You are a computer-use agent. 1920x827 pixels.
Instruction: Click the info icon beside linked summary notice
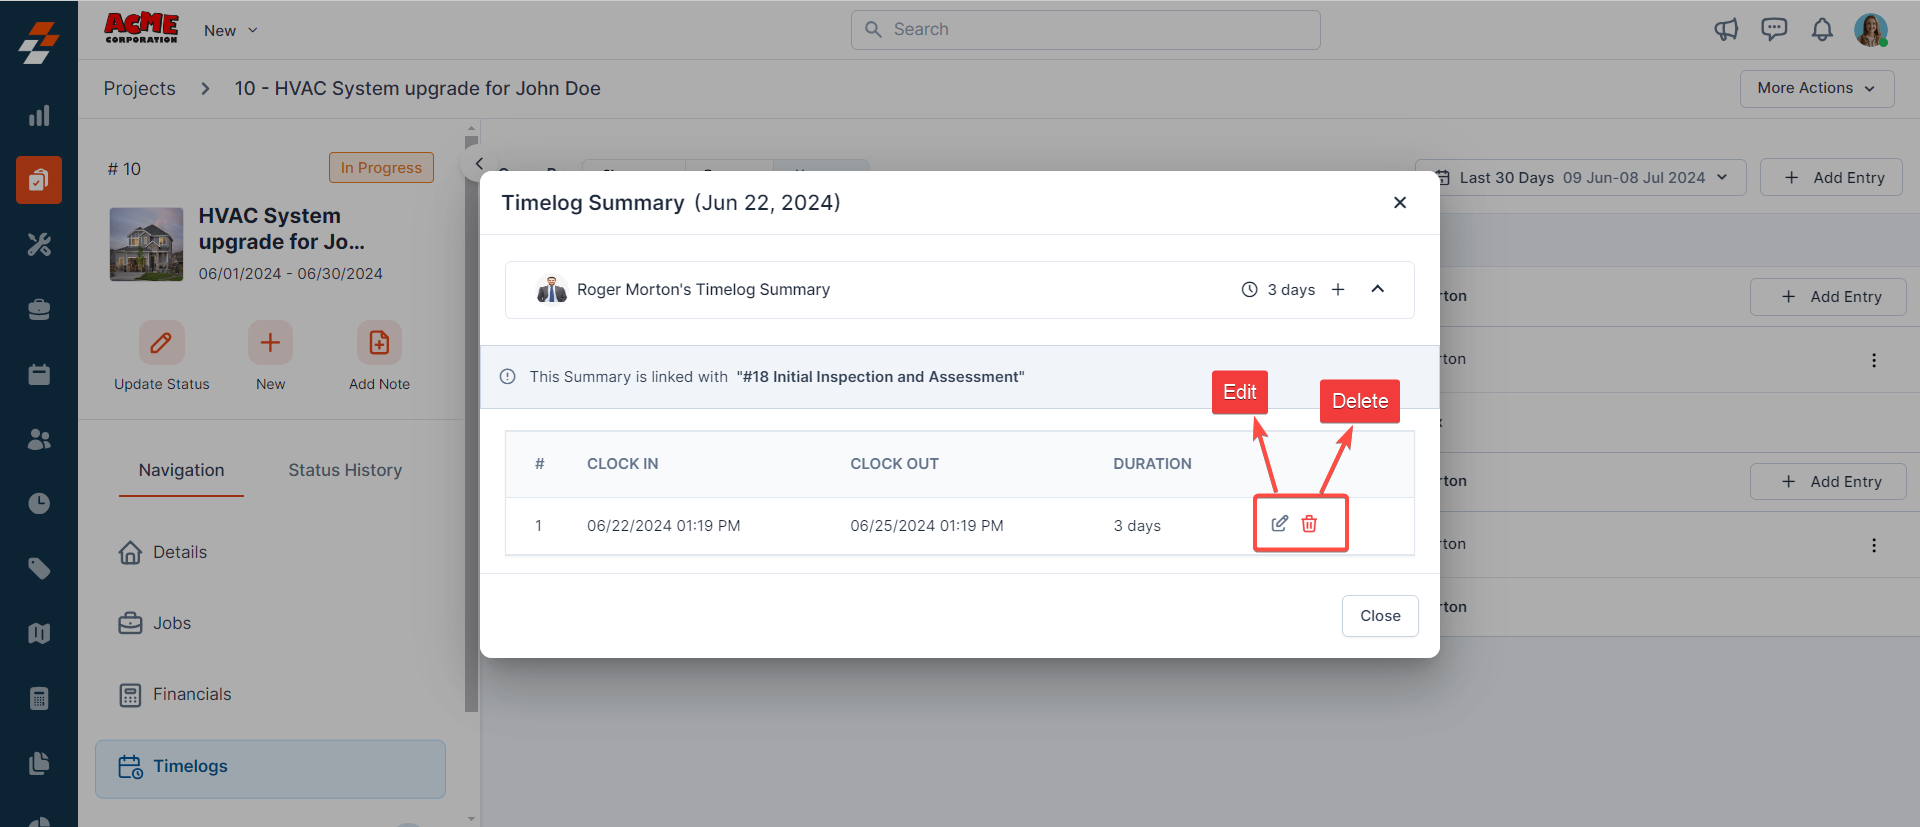pyautogui.click(x=508, y=377)
